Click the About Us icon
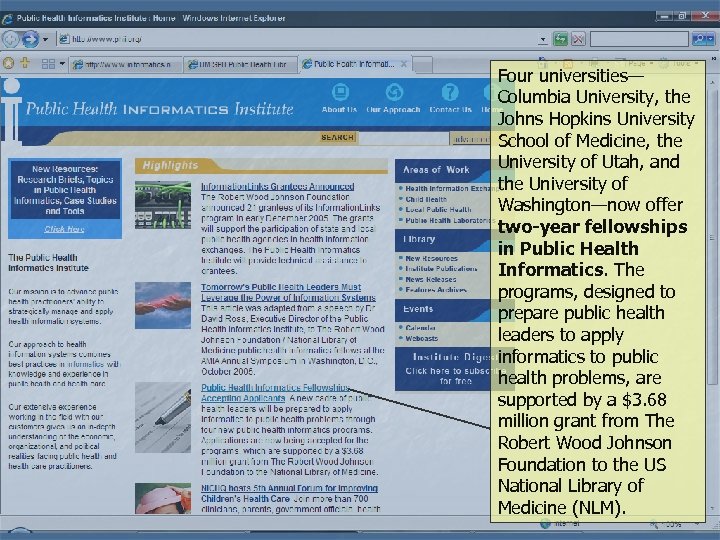The width and height of the screenshot is (720, 540). pyautogui.click(x=340, y=92)
